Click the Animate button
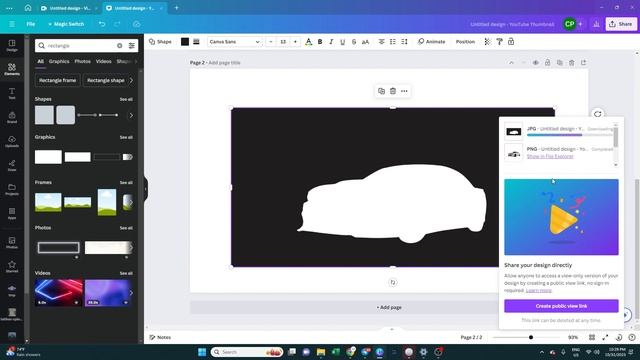This screenshot has height=360, width=640. [x=431, y=42]
